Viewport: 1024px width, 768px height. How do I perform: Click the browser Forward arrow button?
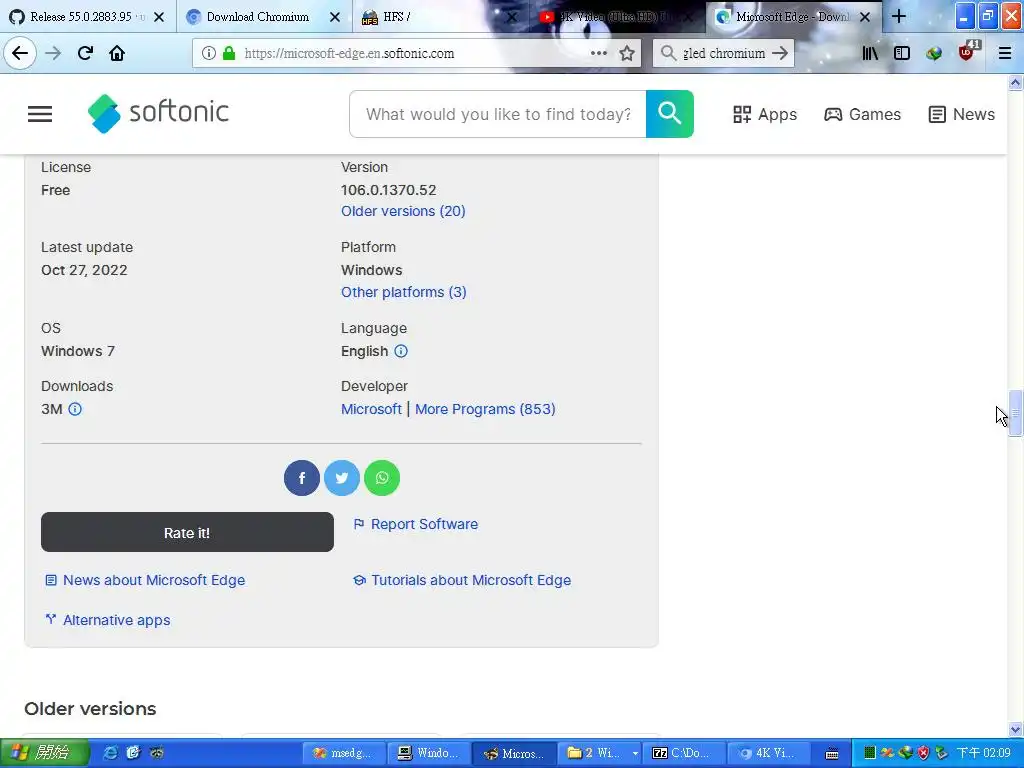pyautogui.click(x=53, y=53)
